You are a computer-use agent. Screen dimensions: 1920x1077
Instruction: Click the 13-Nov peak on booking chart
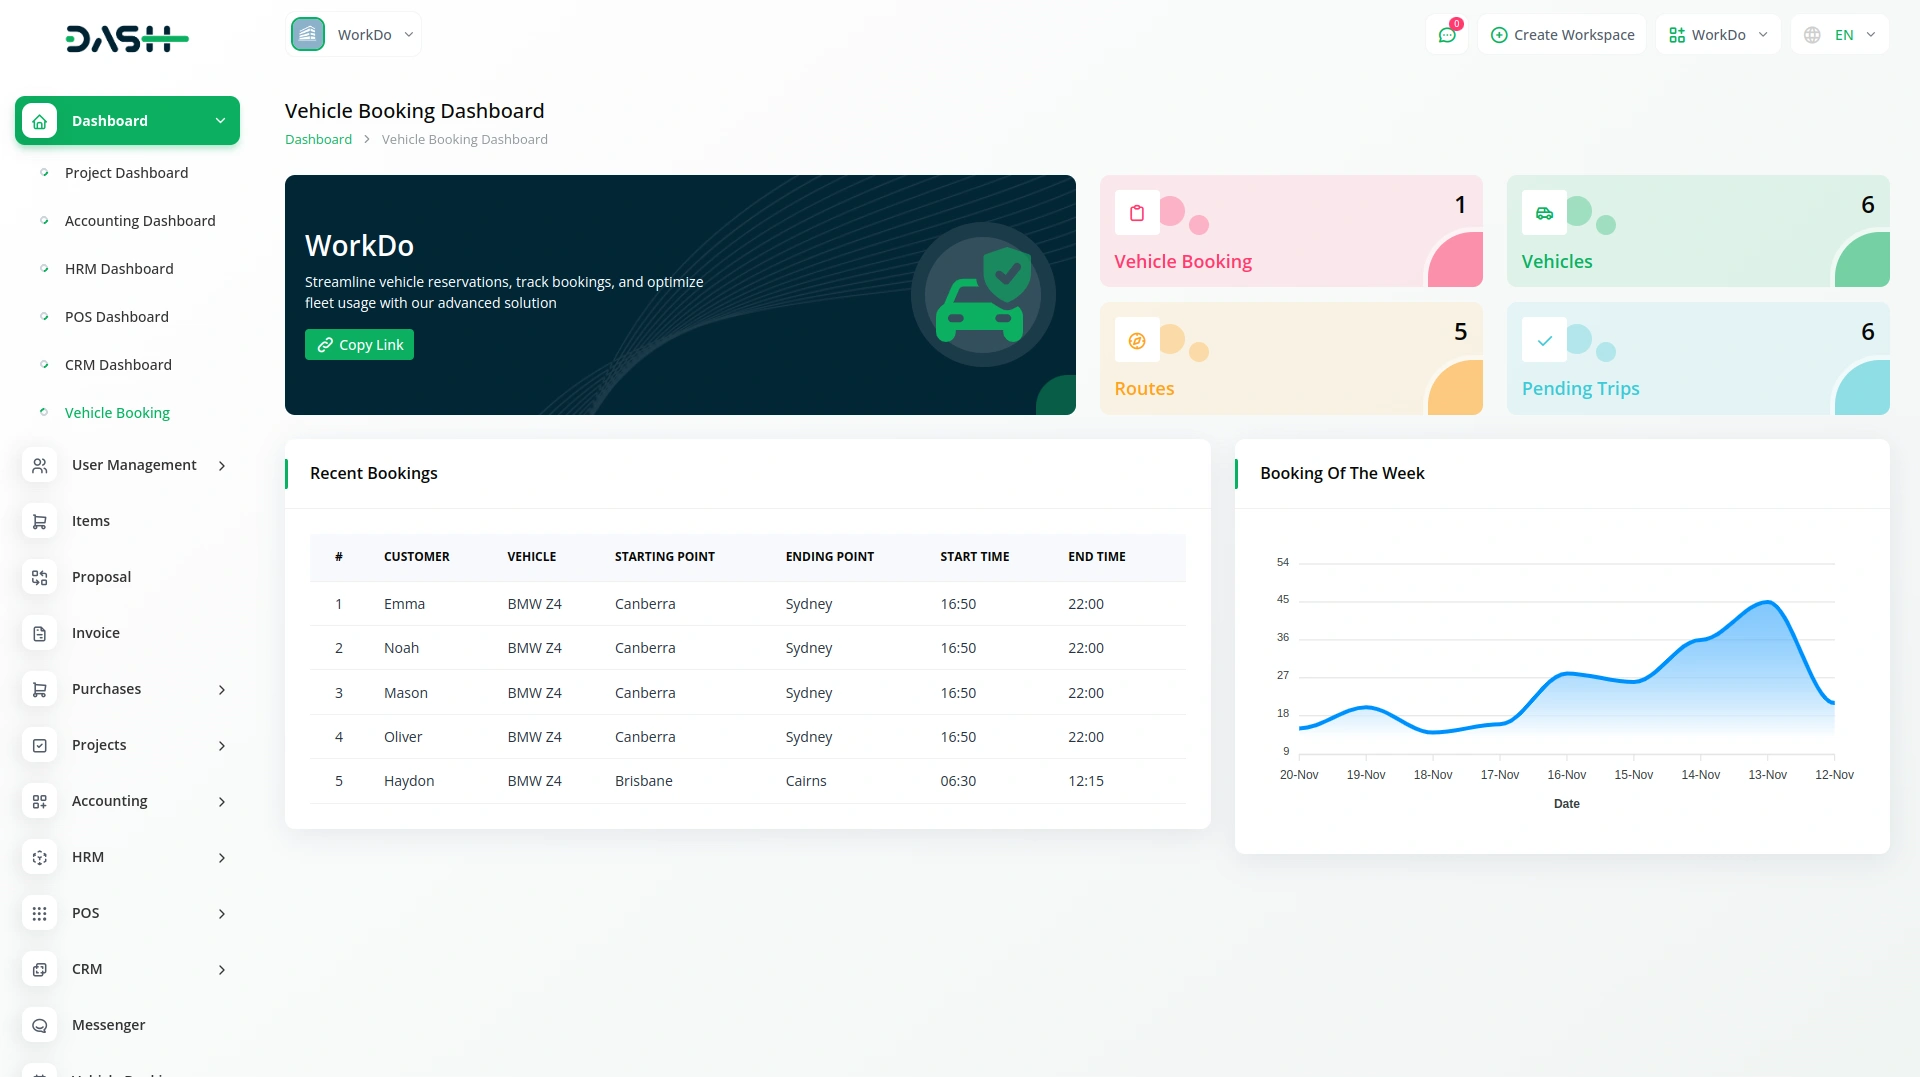(x=1768, y=602)
